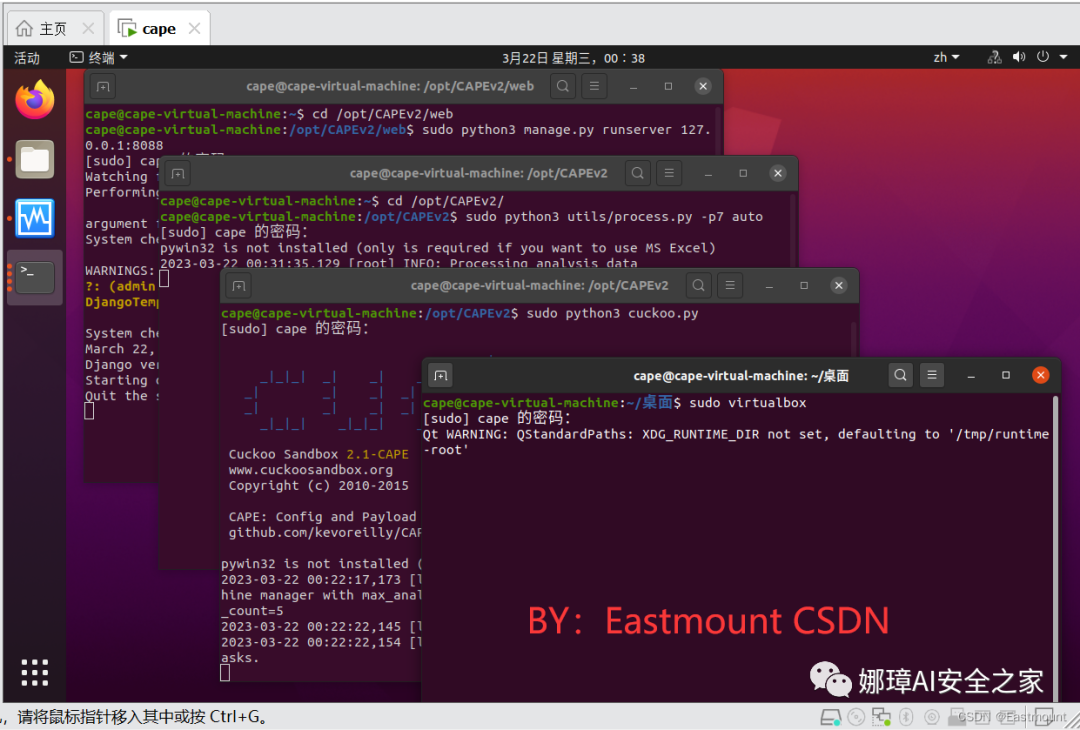Open search in the cuckoo.py terminal
Viewport: 1080px width, 730px height.
coord(698,285)
